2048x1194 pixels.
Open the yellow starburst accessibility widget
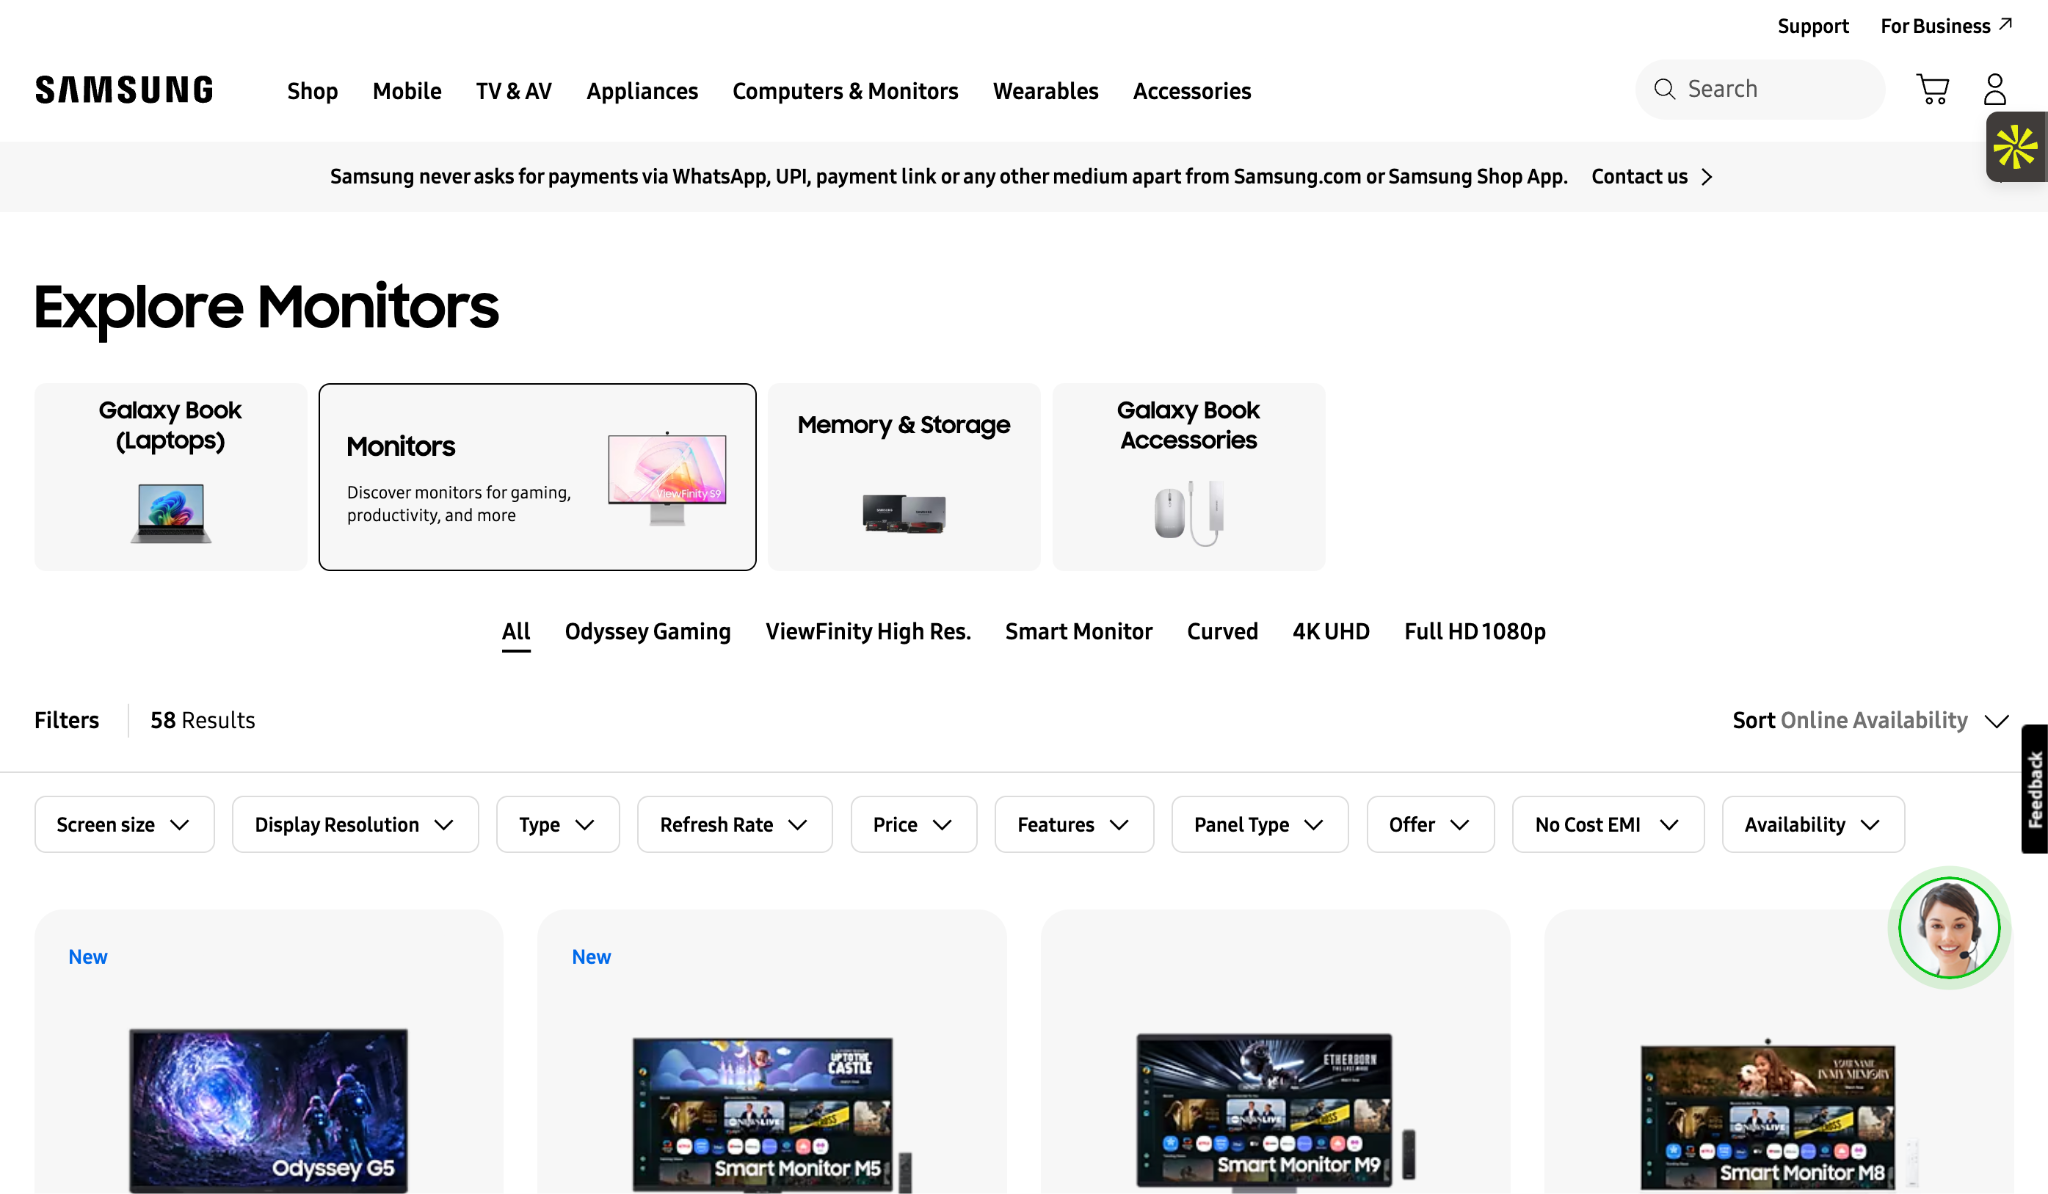coord(2015,147)
